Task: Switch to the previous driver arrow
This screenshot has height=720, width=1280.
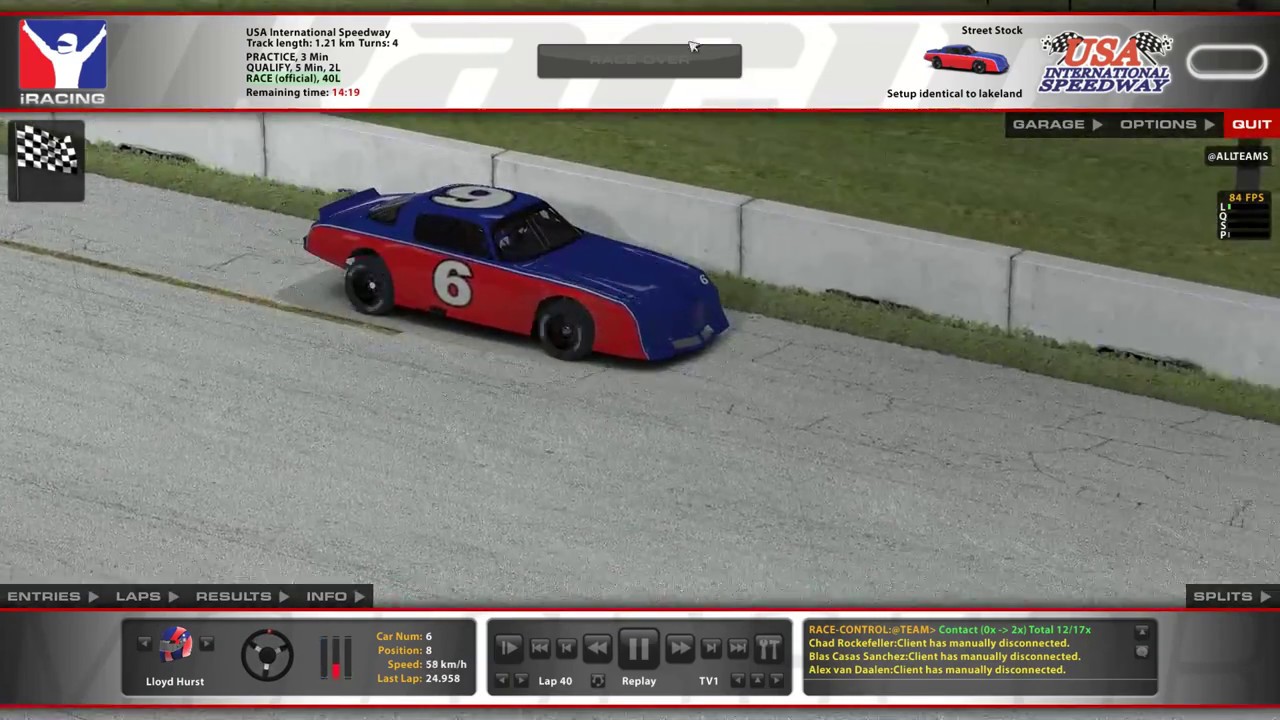Action: tap(144, 644)
